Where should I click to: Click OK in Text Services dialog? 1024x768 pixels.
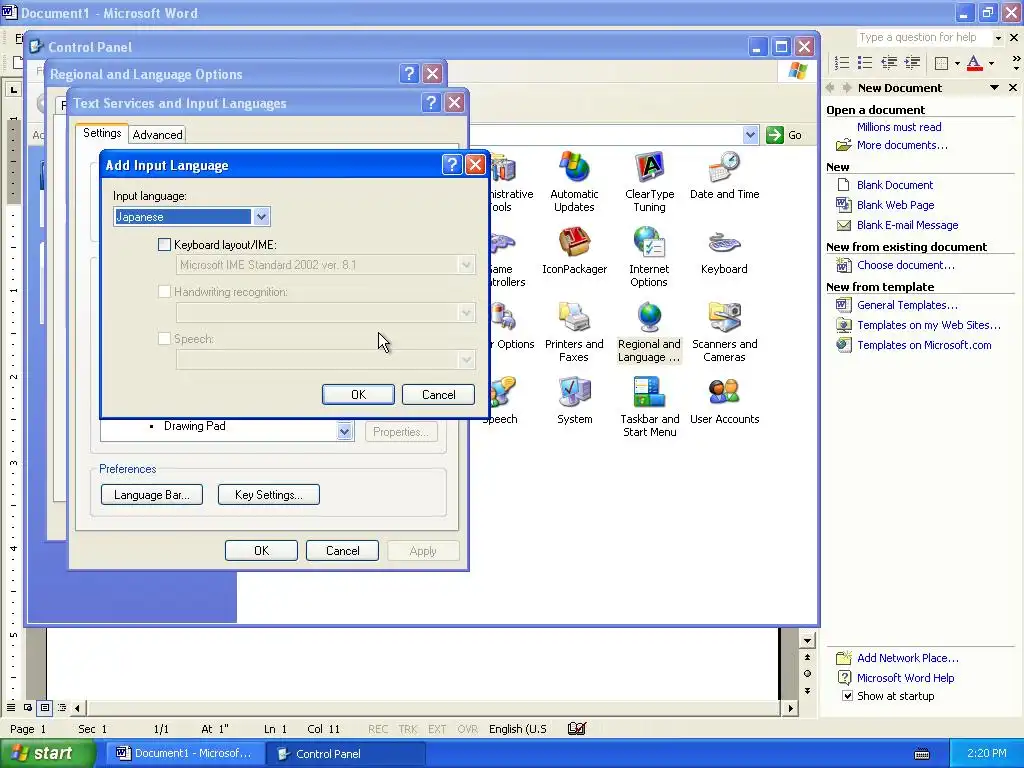(261, 551)
